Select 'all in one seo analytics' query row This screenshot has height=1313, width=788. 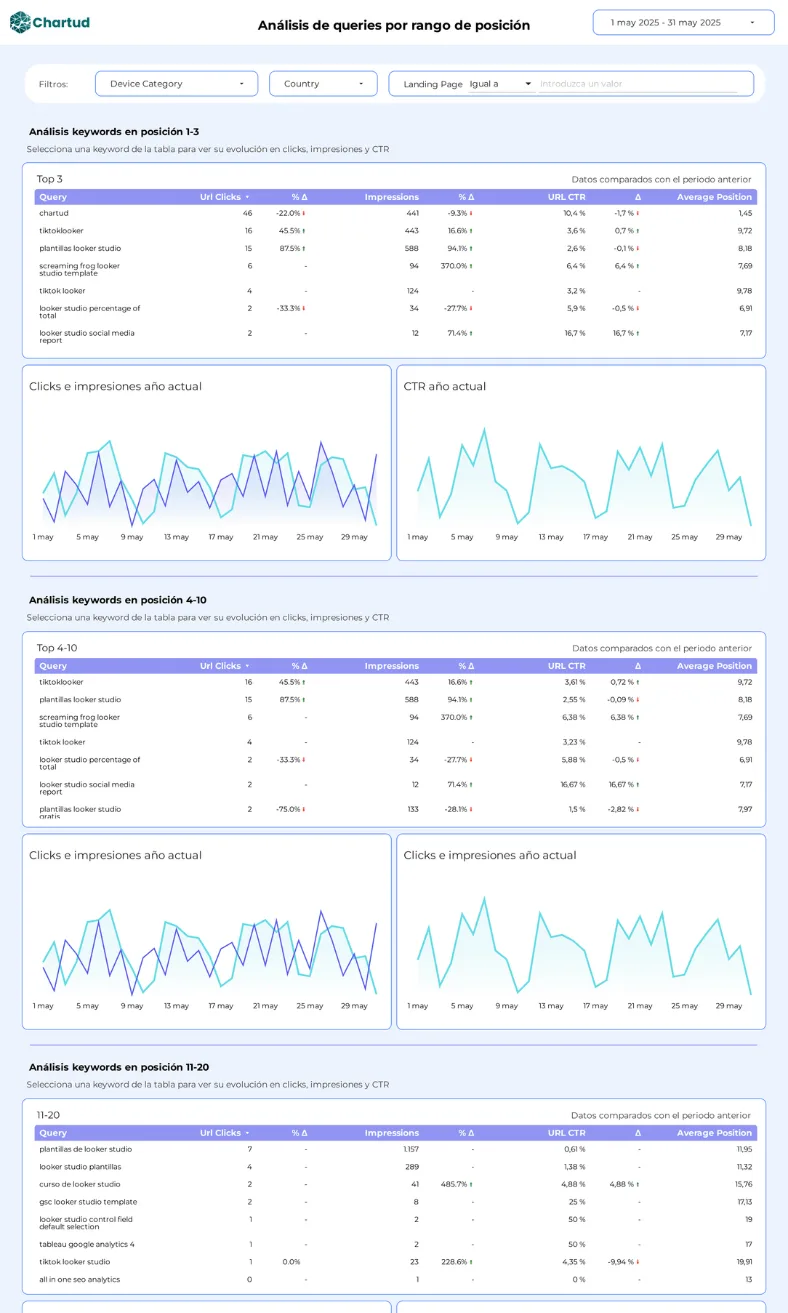(396, 1280)
